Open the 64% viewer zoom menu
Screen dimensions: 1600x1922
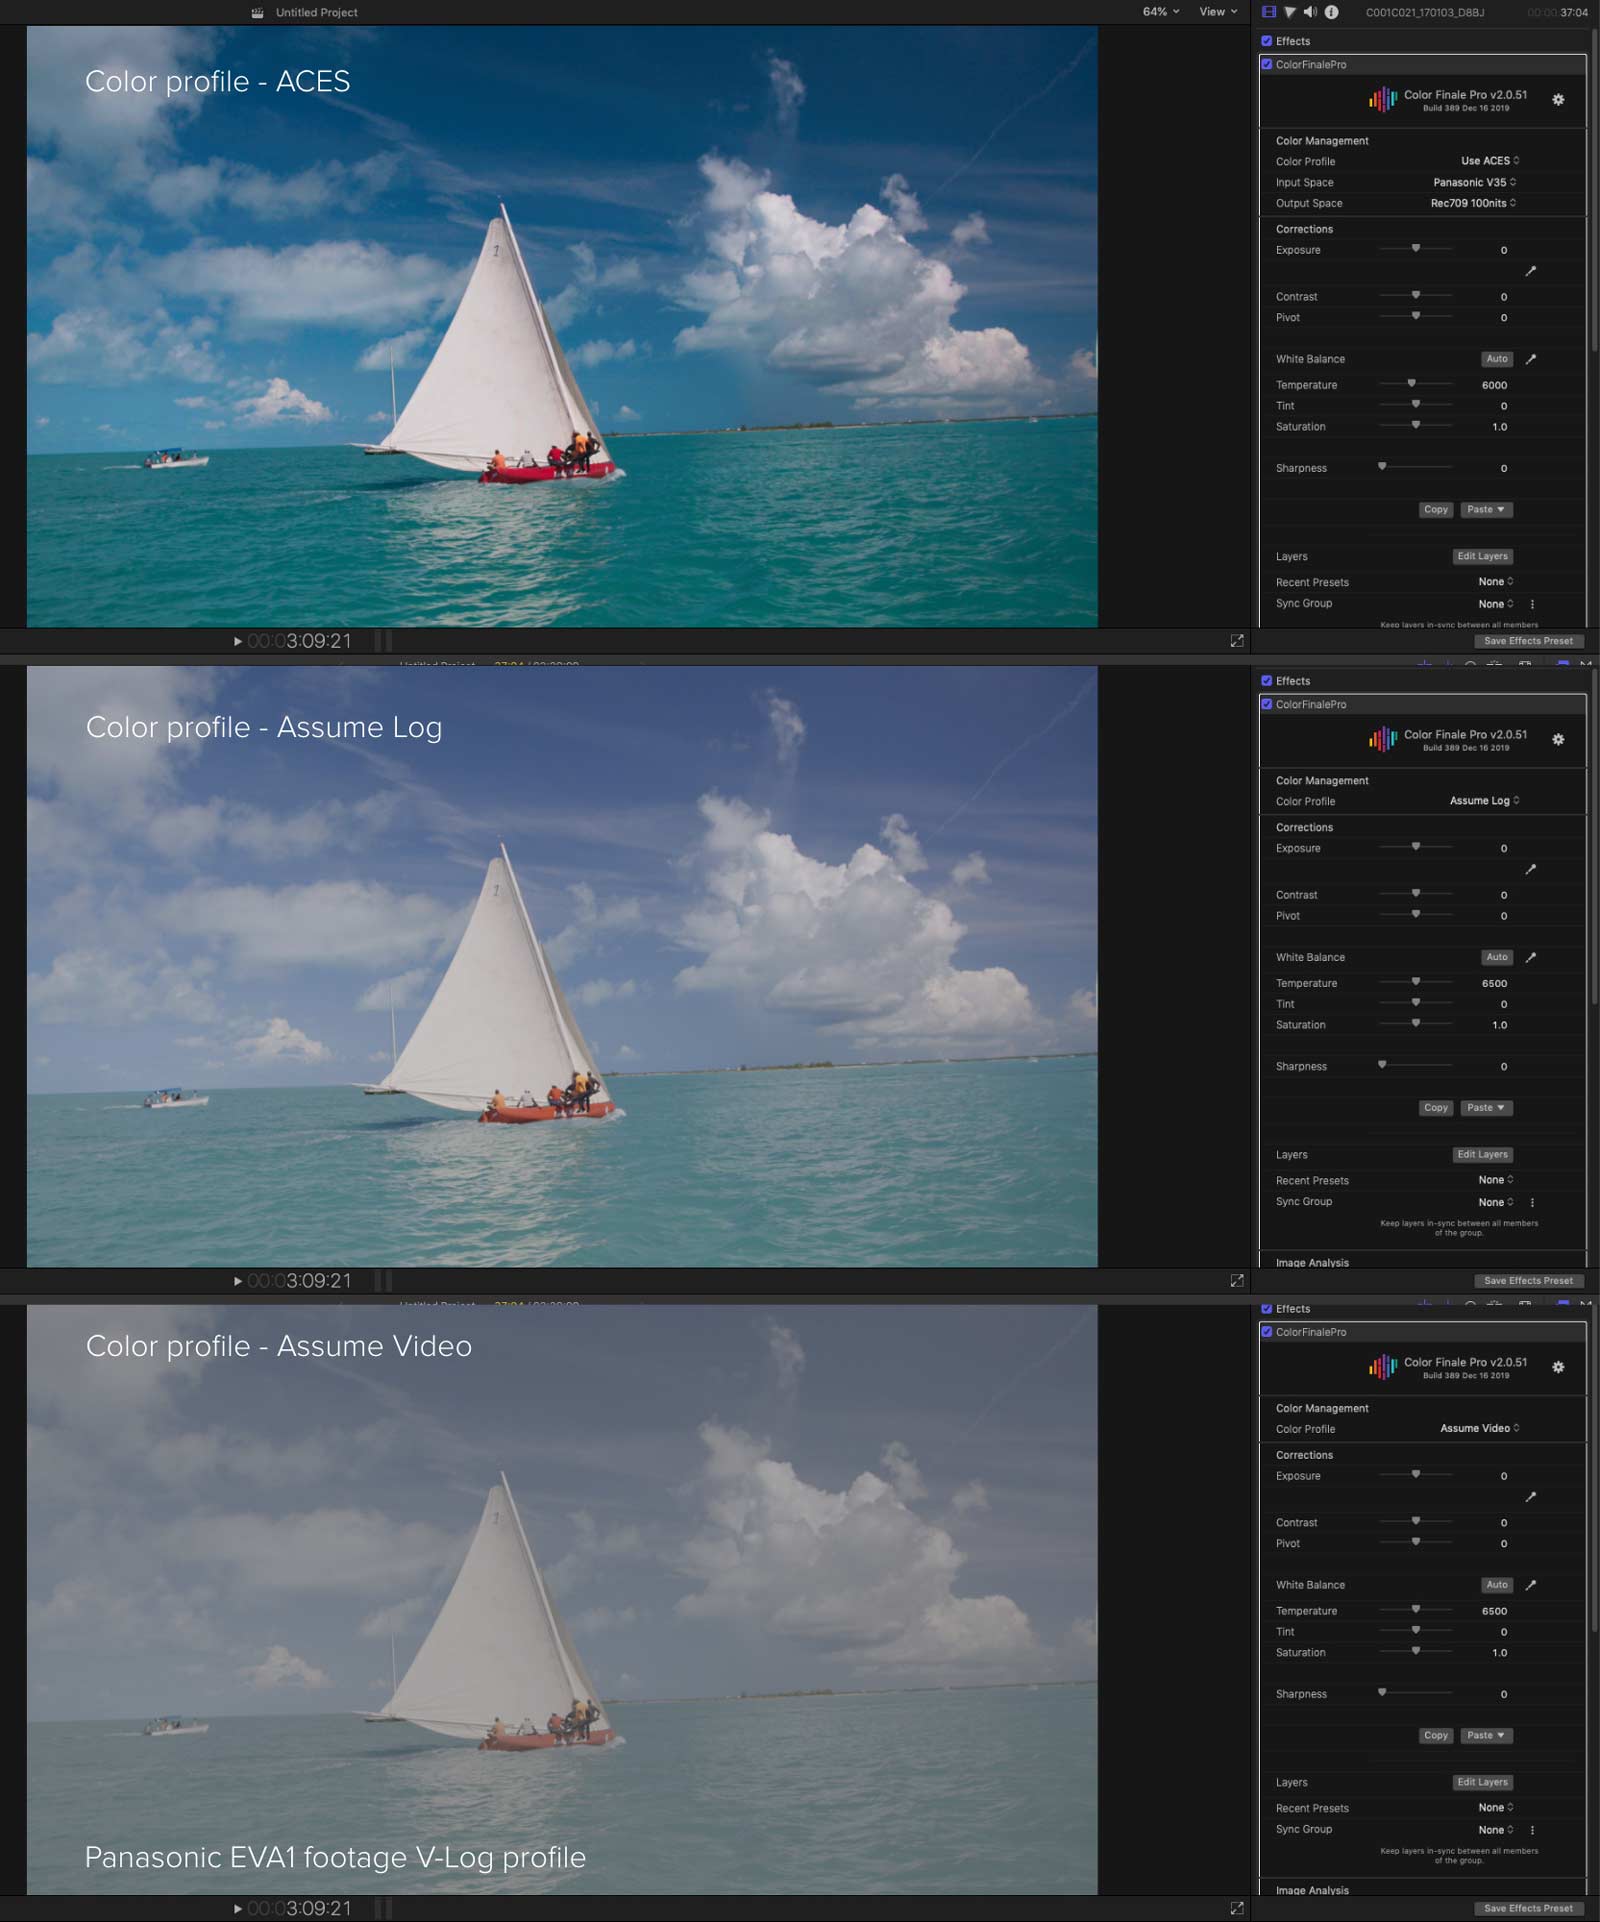[x=1161, y=12]
